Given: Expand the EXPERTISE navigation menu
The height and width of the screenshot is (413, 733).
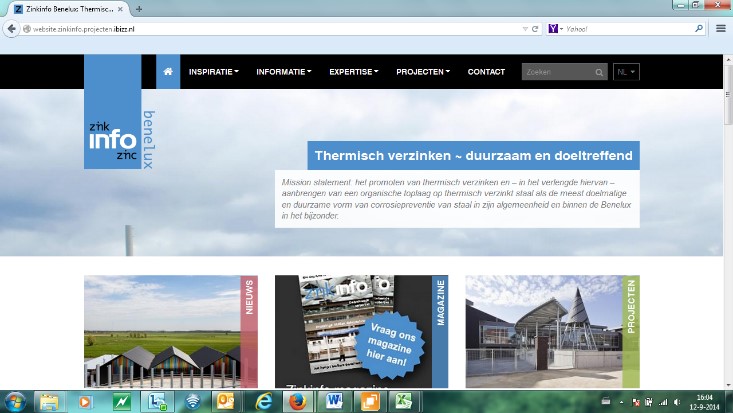Looking at the screenshot, I should point(353,72).
